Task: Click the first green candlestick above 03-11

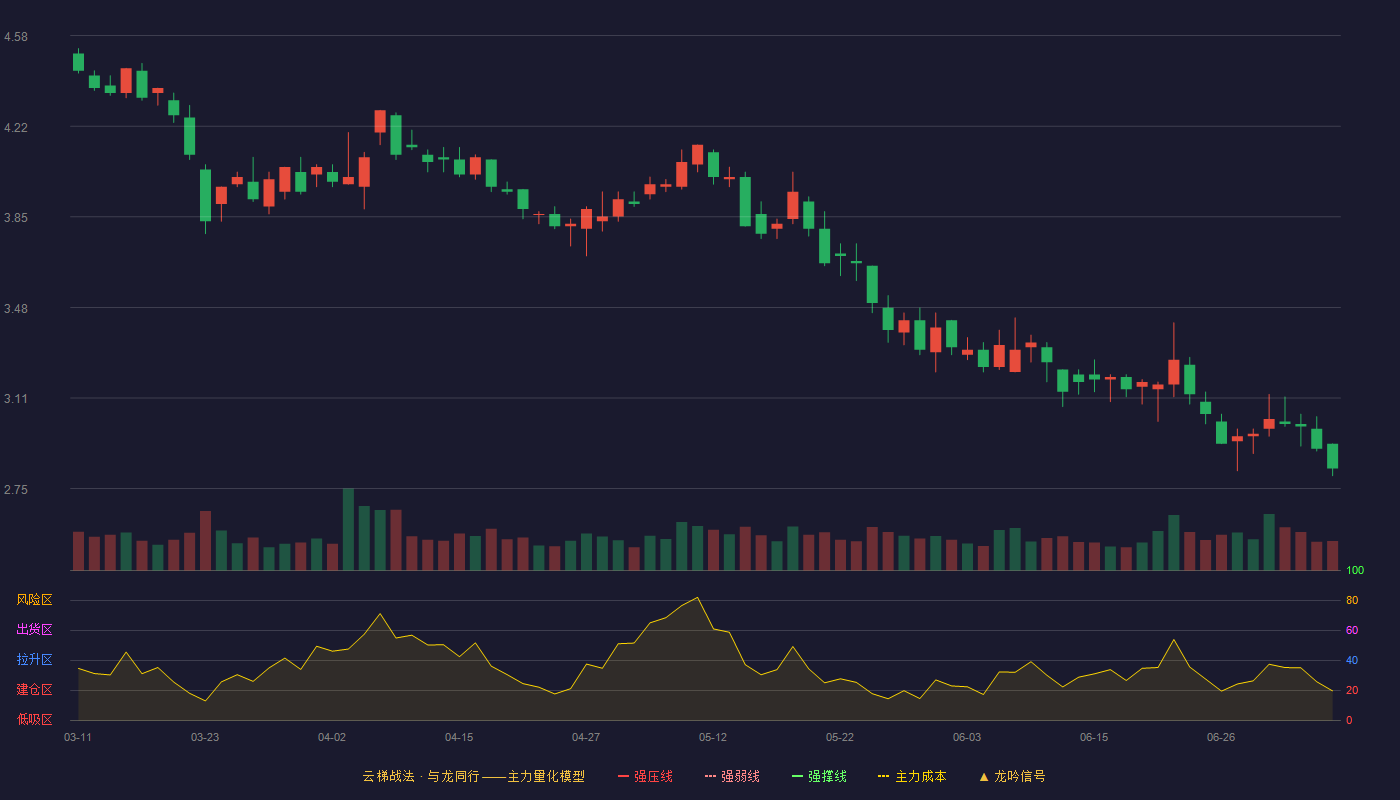Action: point(78,62)
